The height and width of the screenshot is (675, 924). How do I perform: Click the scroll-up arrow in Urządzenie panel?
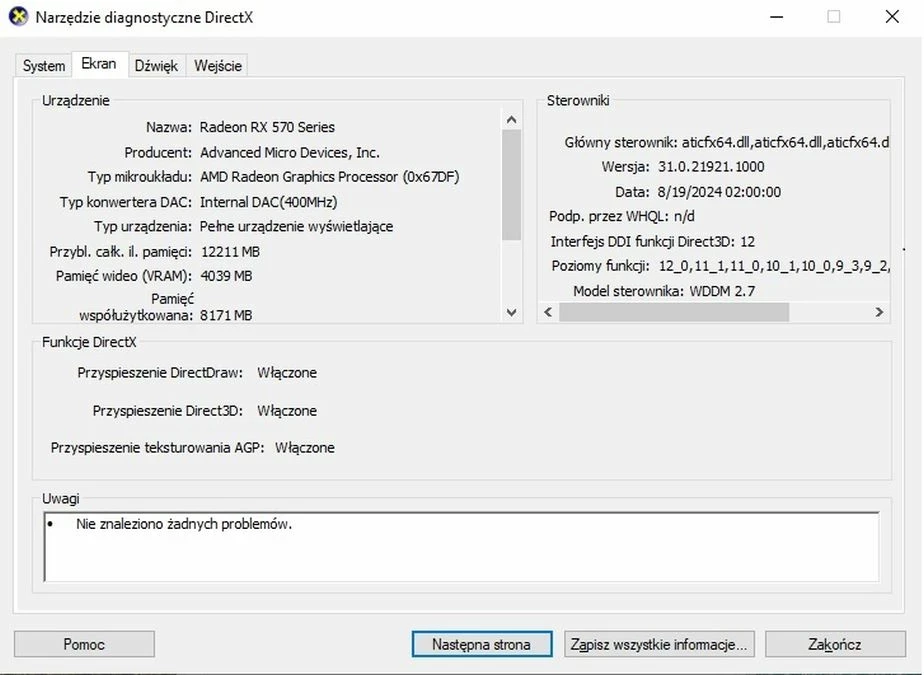pos(511,118)
